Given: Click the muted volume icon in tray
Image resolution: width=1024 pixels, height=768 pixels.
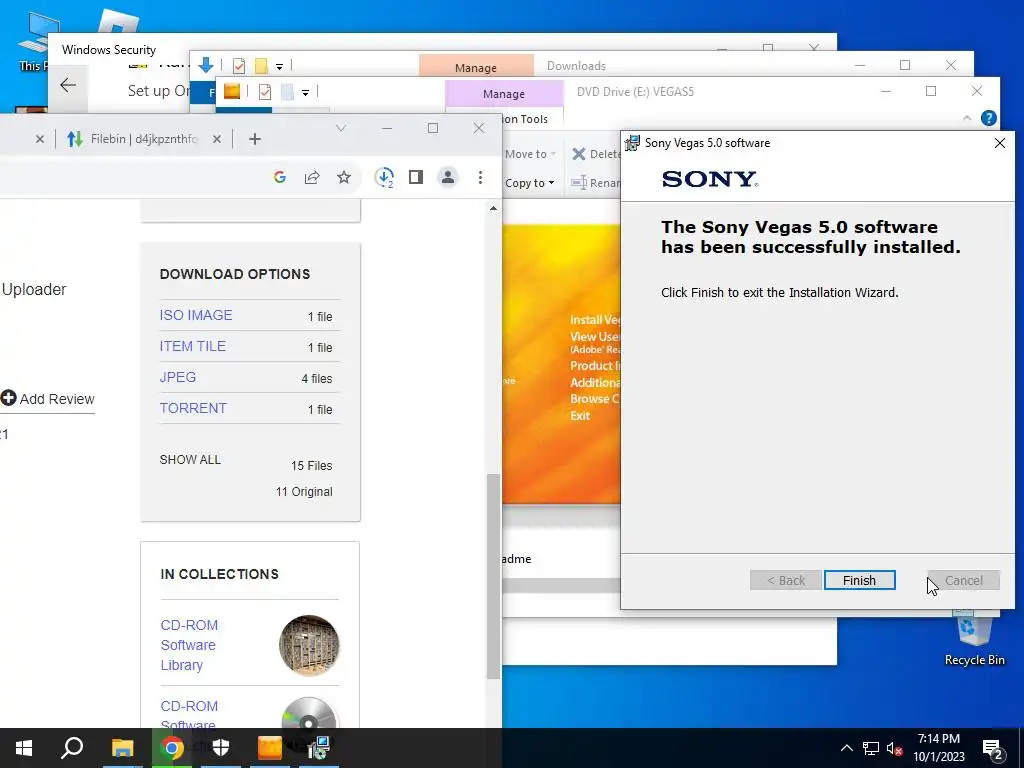Looking at the screenshot, I should pos(895,748).
